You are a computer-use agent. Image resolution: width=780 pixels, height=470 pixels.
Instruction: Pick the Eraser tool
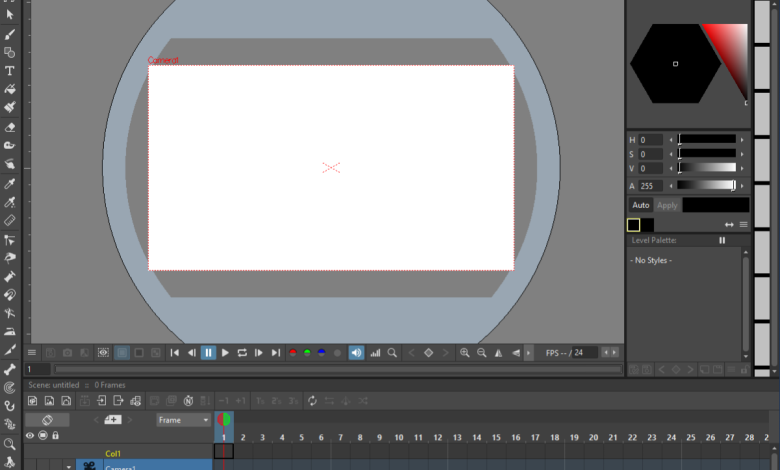point(10,127)
